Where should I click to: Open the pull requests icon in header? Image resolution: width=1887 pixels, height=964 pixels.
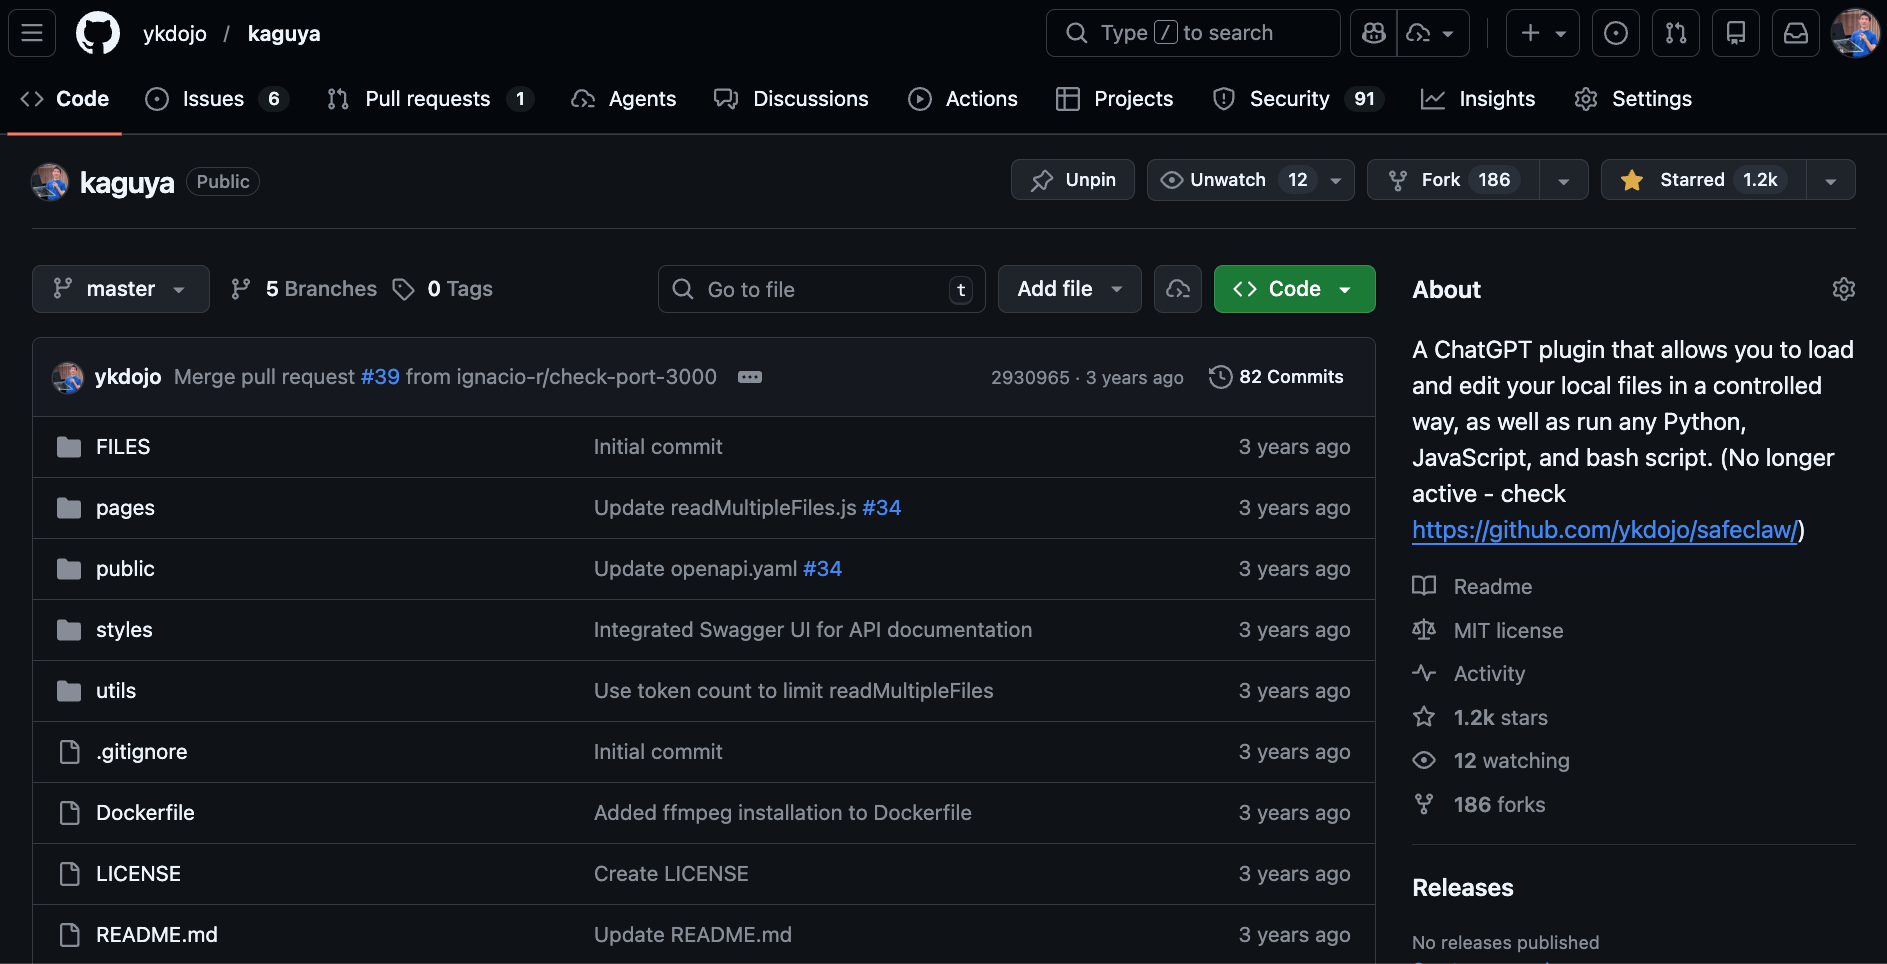[x=1675, y=32]
